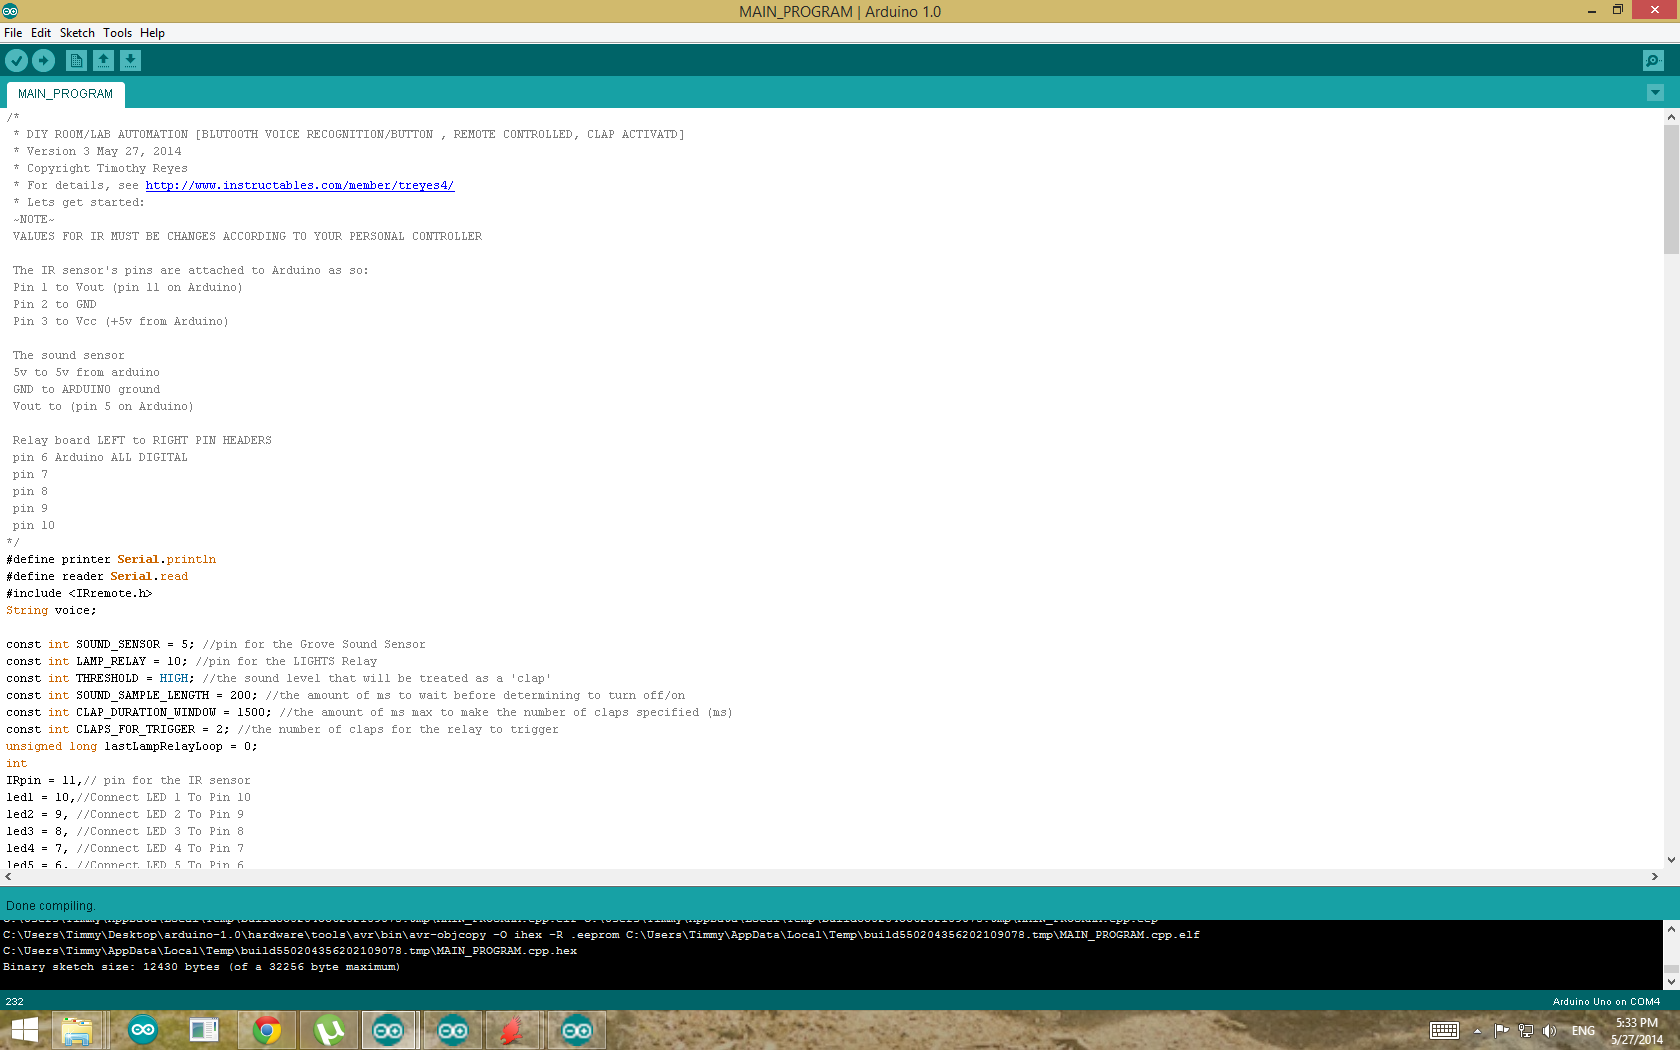Open the Windows Start button
Screen dimensions: 1680x1050
pyautogui.click(x=24, y=1030)
